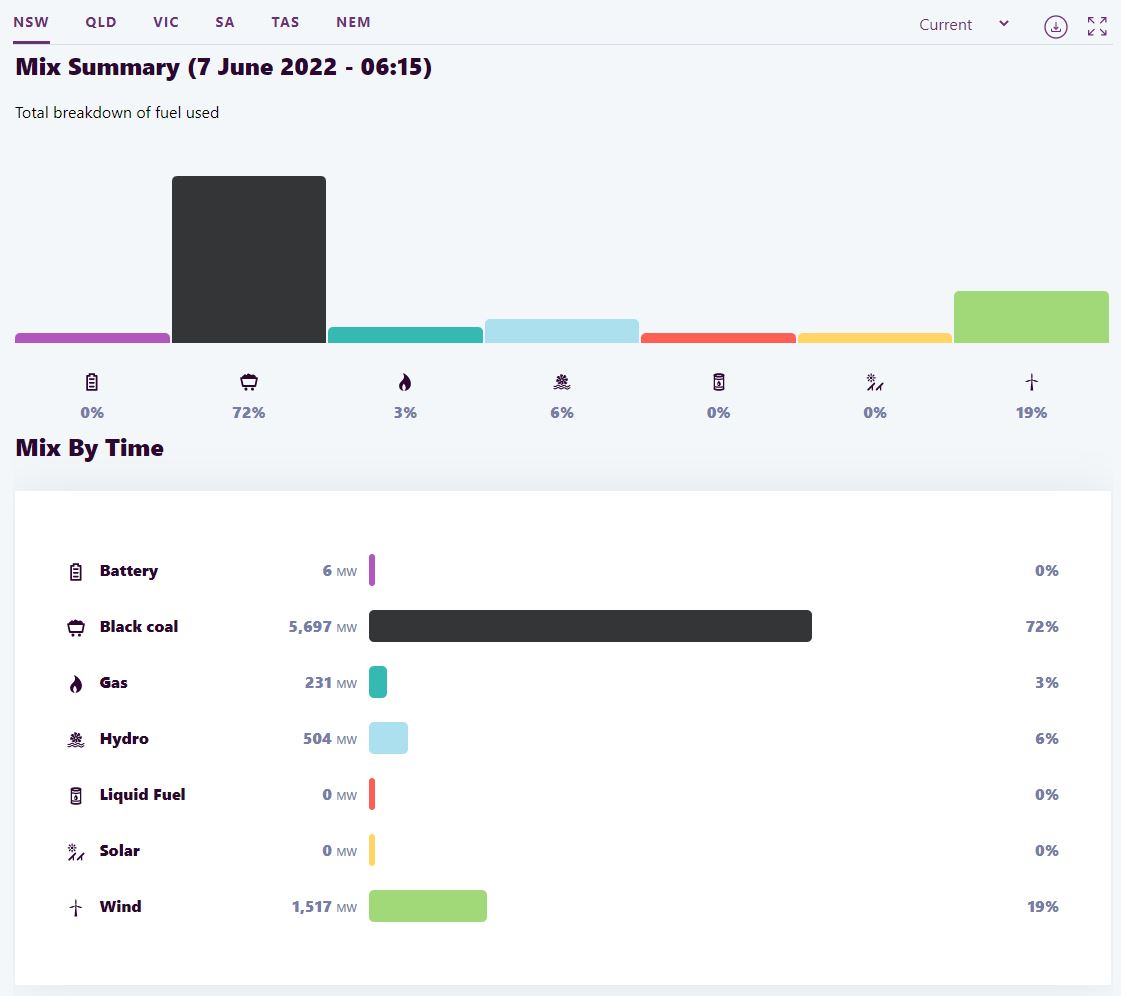Open the TAS region tab
Image resolution: width=1121 pixels, height=996 pixels.
[285, 22]
